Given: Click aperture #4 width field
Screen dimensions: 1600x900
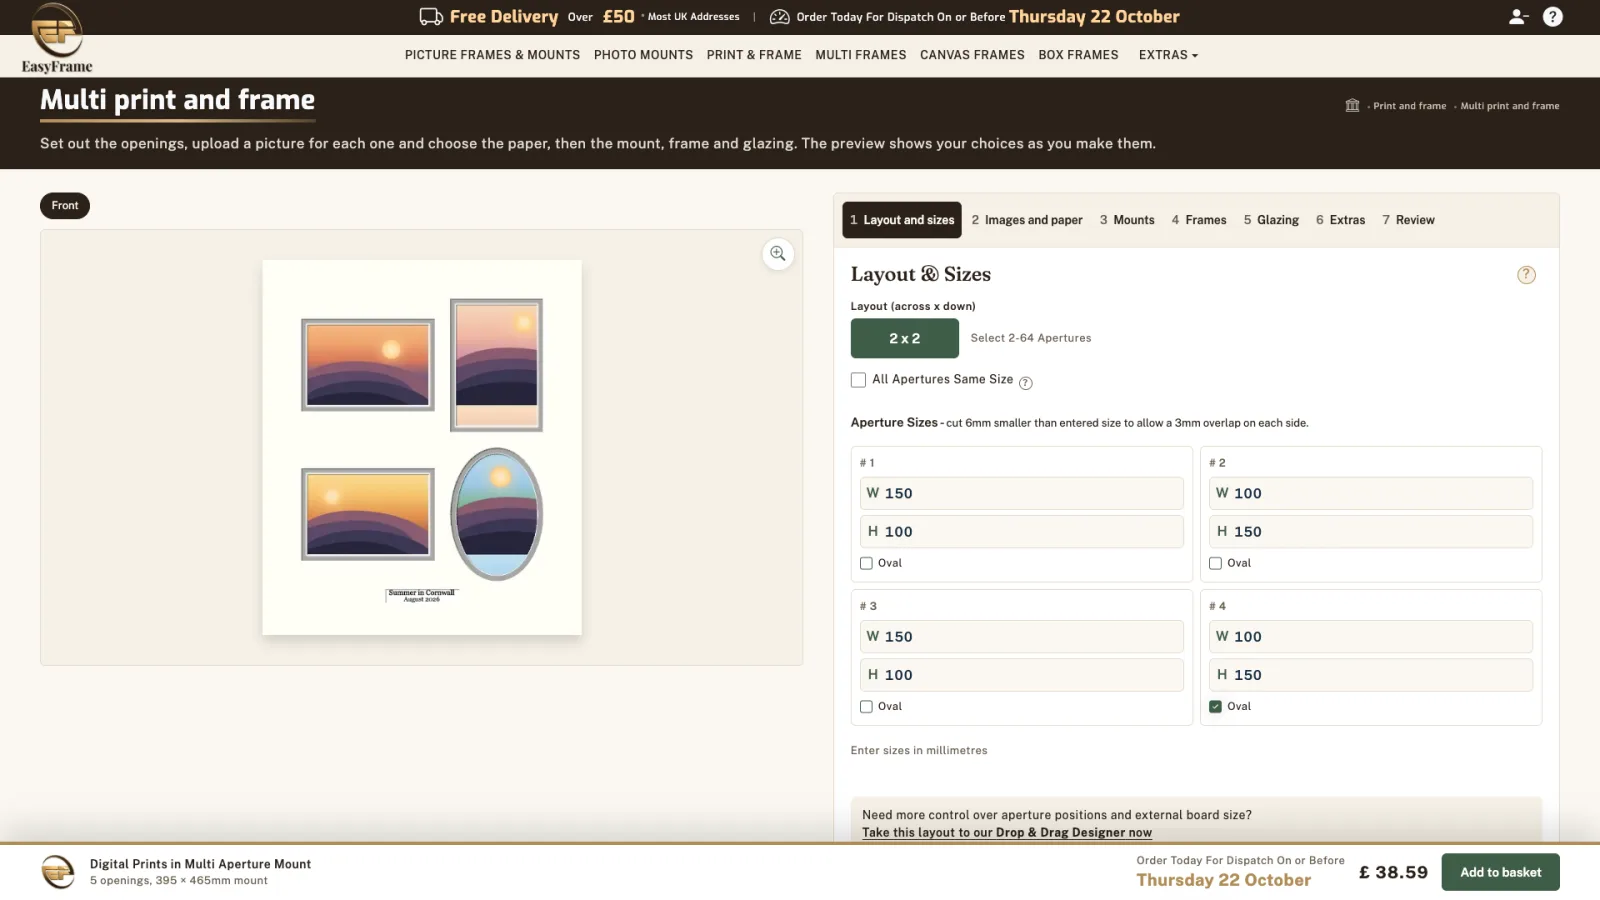Looking at the screenshot, I should pyautogui.click(x=1370, y=637).
